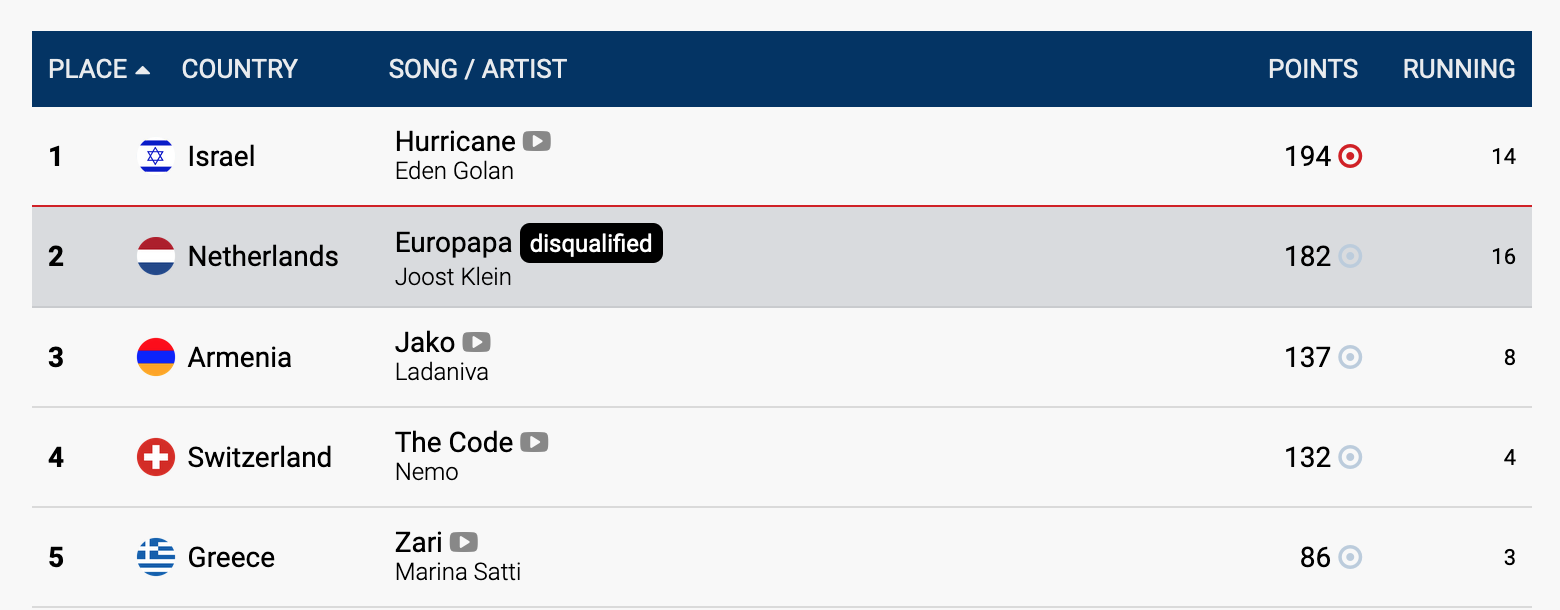Play The Code video icon
This screenshot has height=610, width=1560.
click(x=535, y=442)
